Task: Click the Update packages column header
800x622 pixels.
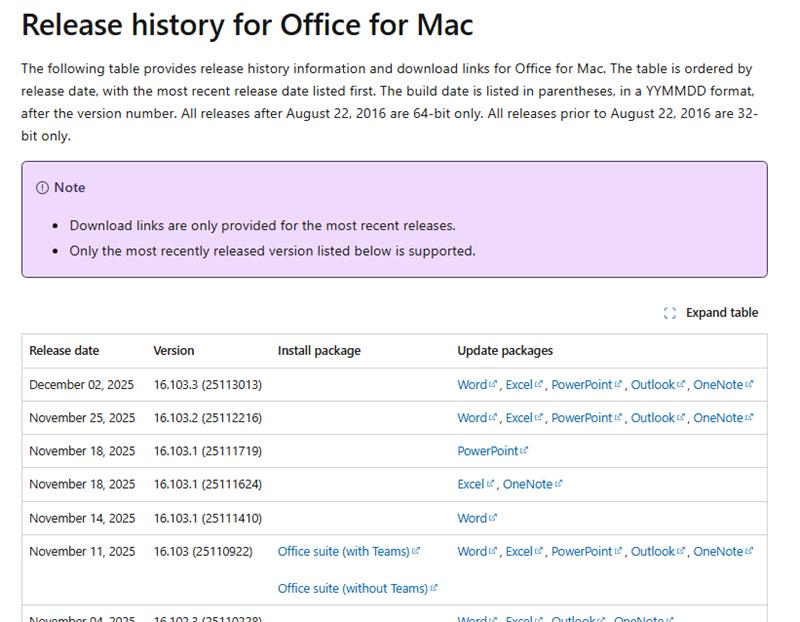Action: pyautogui.click(x=505, y=351)
